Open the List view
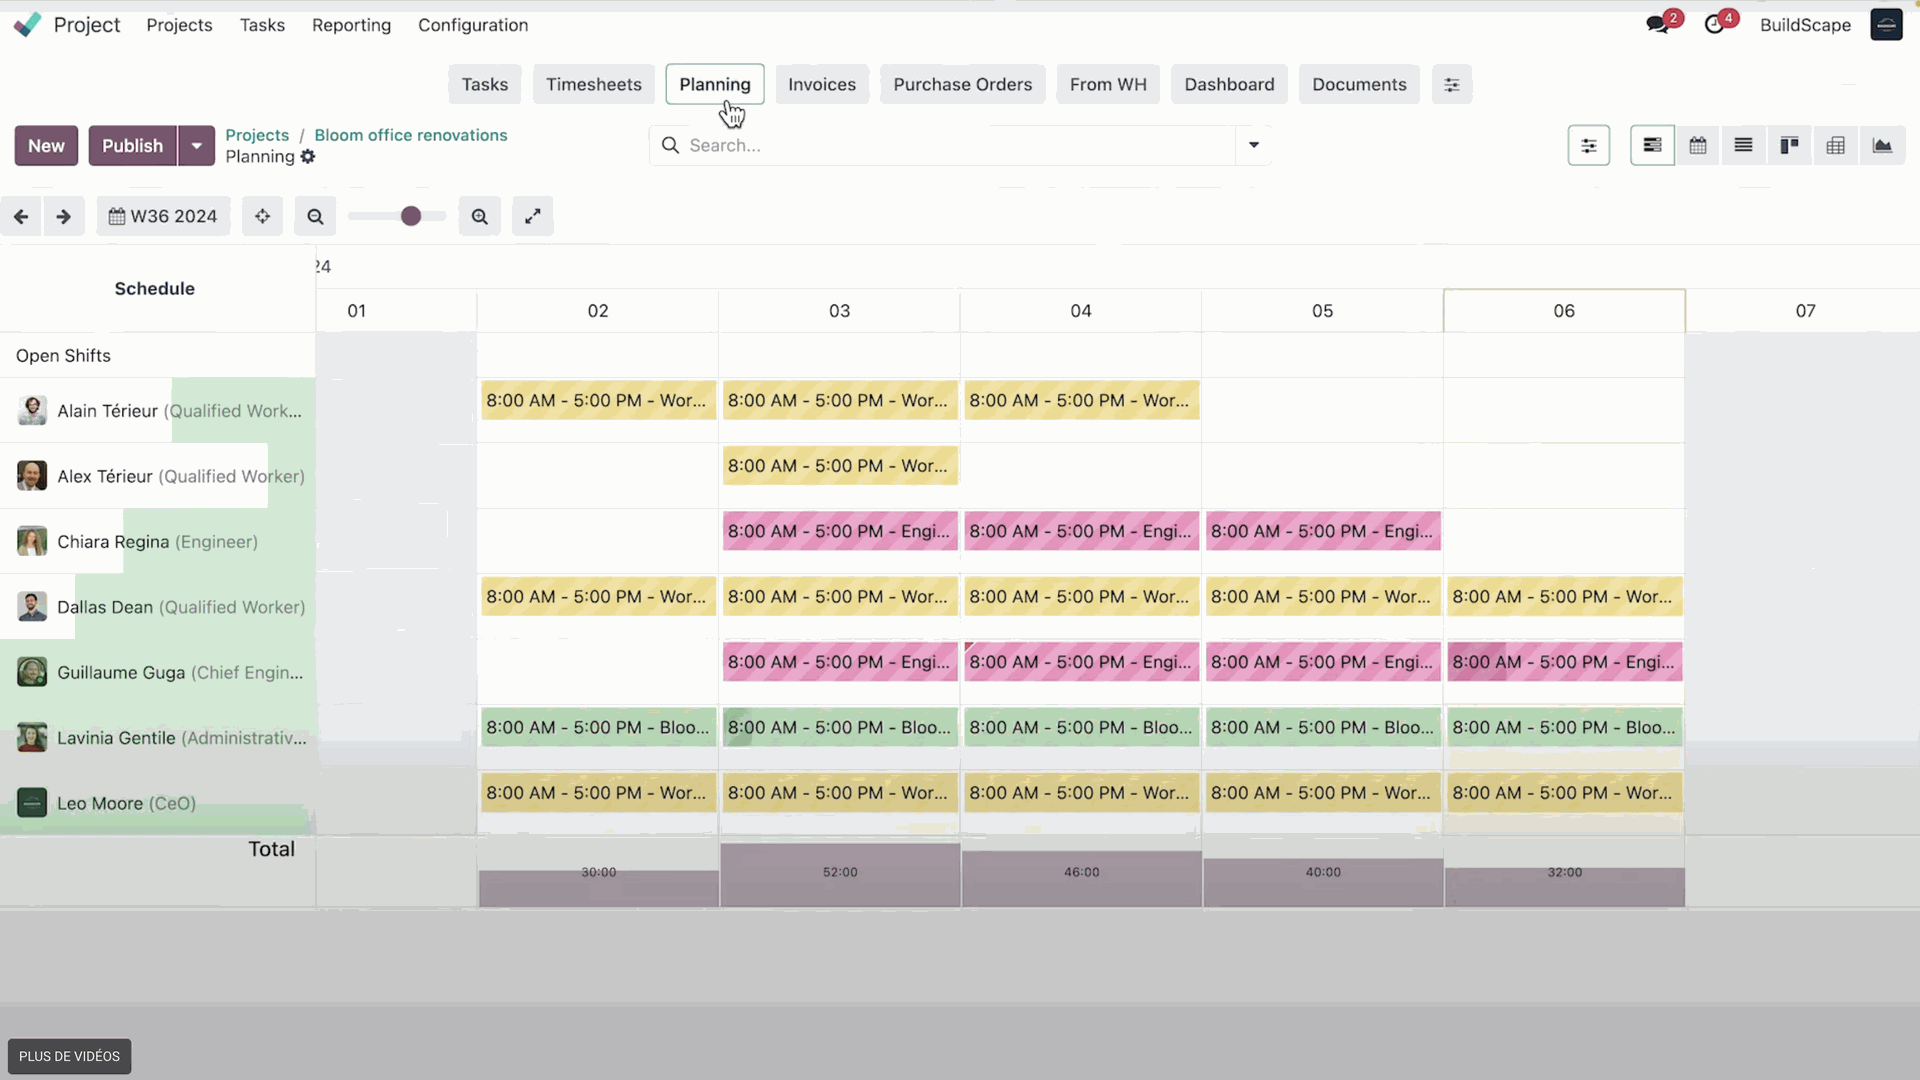Viewport: 1920px width, 1080px height. 1743,145
